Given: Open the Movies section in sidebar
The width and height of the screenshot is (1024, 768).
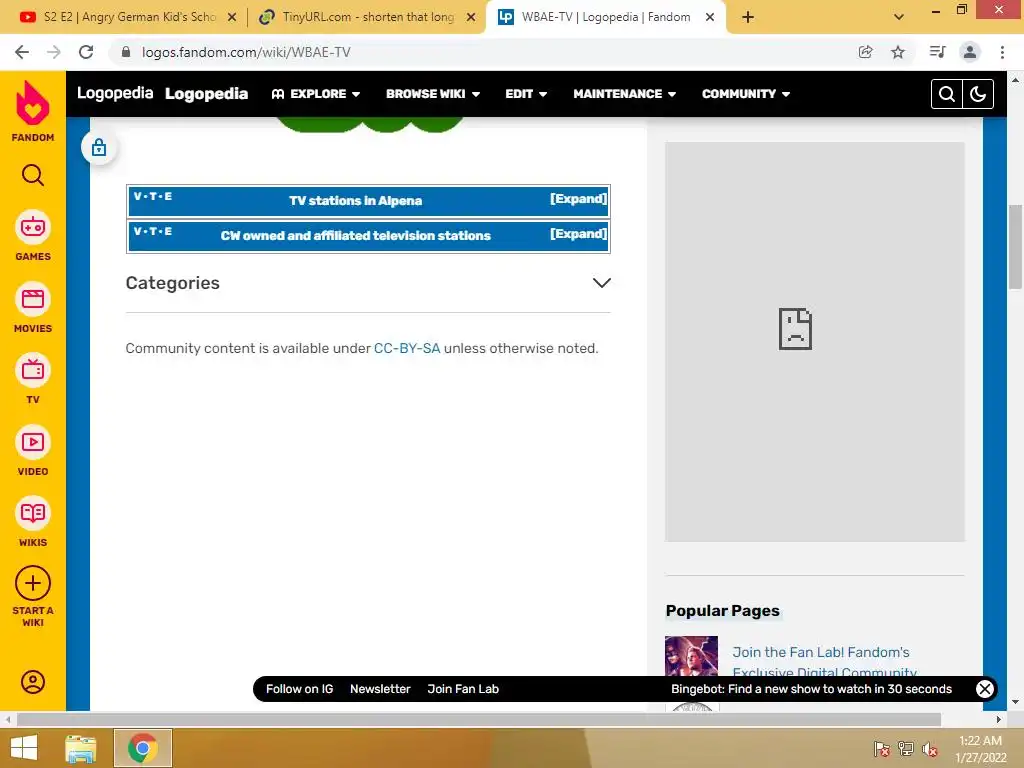Looking at the screenshot, I should (33, 308).
